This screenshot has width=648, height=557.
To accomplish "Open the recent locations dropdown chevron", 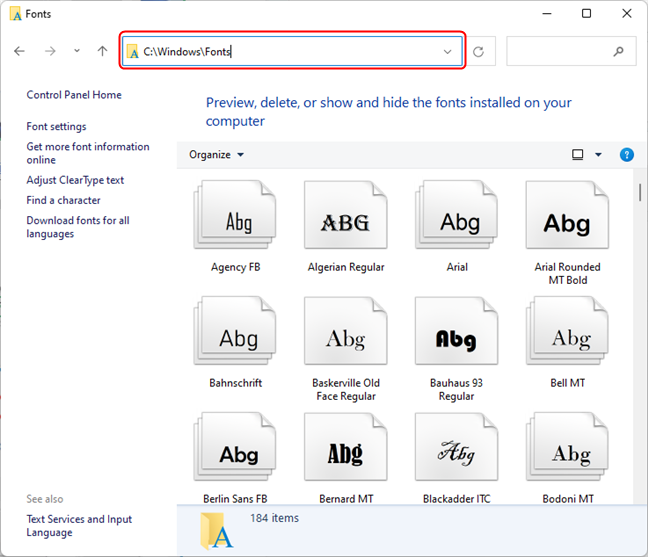I will tap(77, 51).
